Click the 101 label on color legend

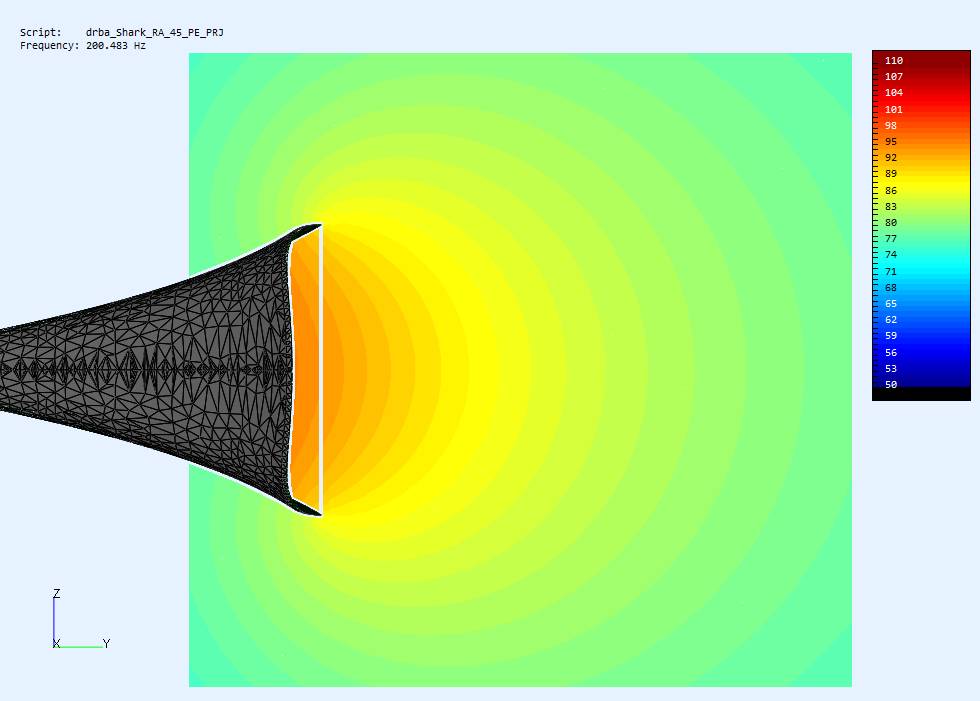coord(894,109)
